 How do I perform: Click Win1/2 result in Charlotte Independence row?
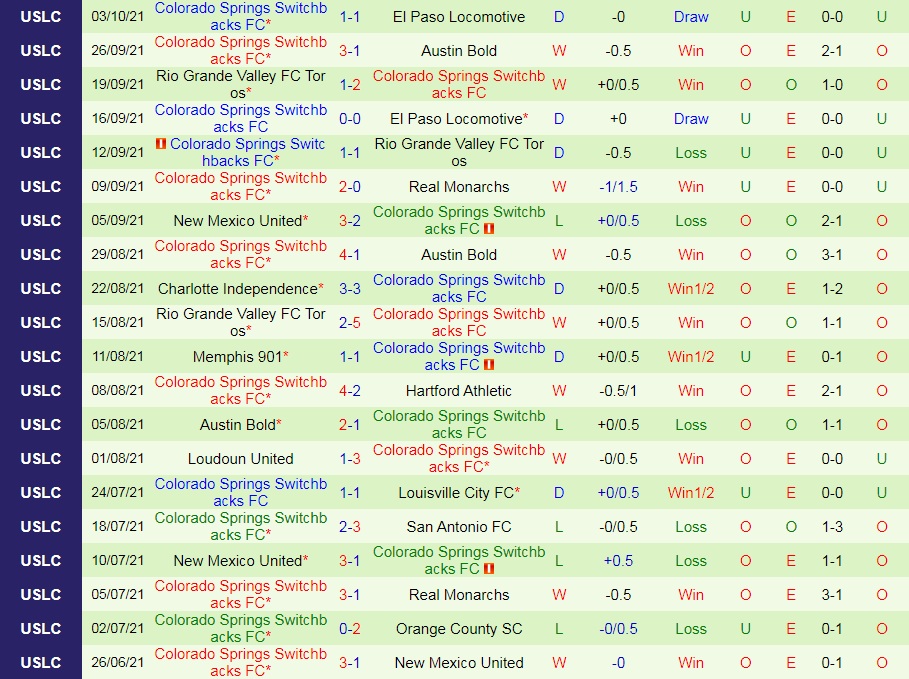point(691,289)
